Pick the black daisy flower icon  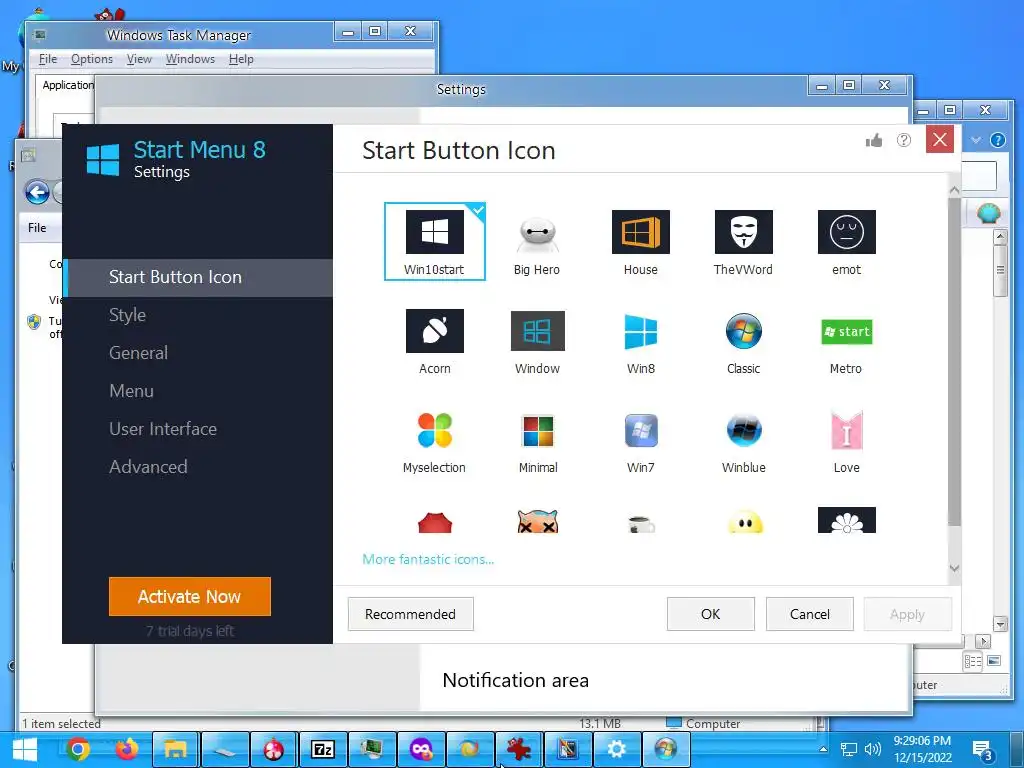846,520
